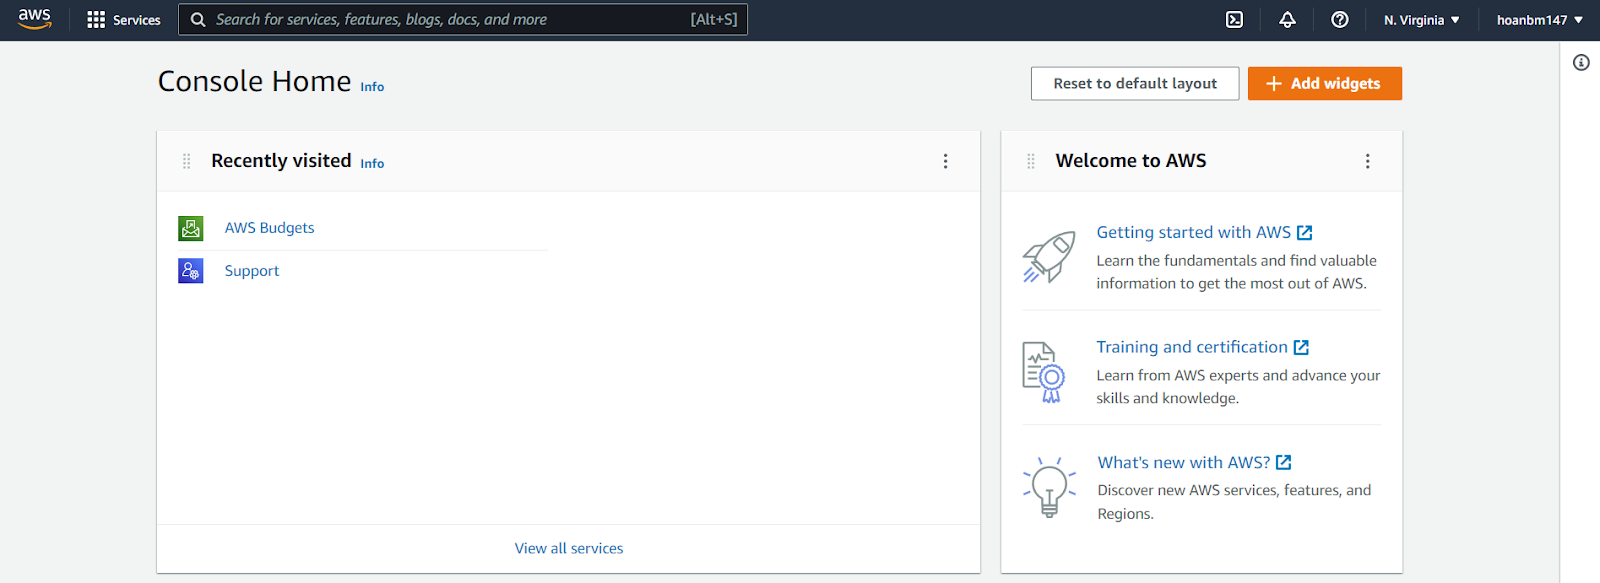1600x583 pixels.
Task: Open Getting started with AWS link
Action: coord(1194,232)
